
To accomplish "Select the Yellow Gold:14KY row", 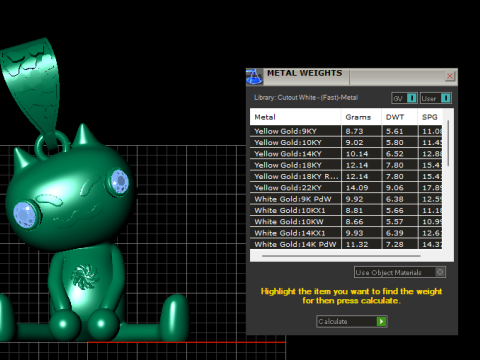I will pos(346,154).
